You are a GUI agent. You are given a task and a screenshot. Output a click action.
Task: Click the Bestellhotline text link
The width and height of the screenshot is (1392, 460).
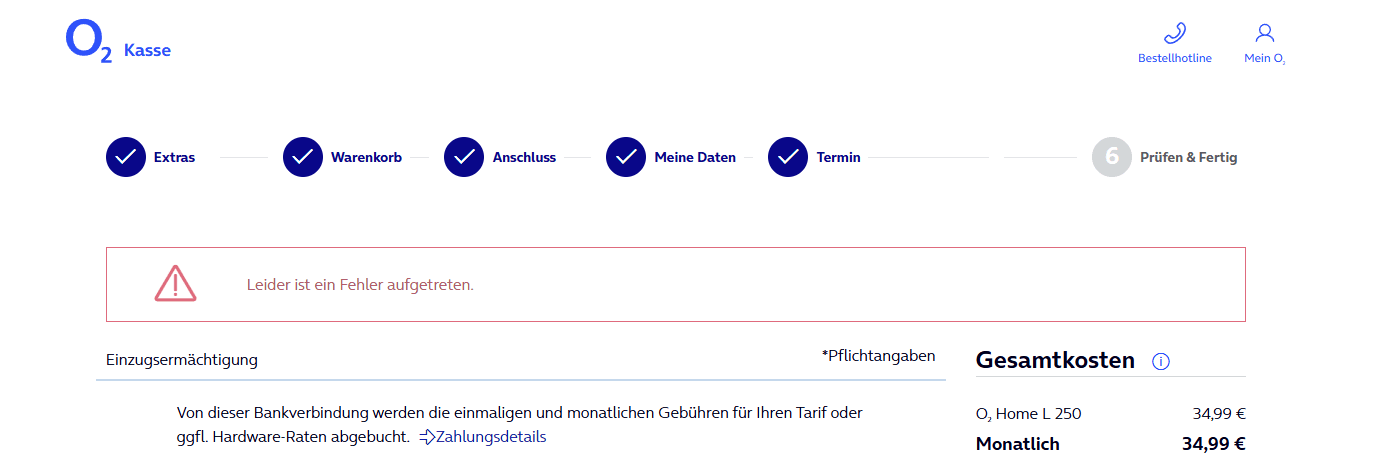coord(1174,58)
